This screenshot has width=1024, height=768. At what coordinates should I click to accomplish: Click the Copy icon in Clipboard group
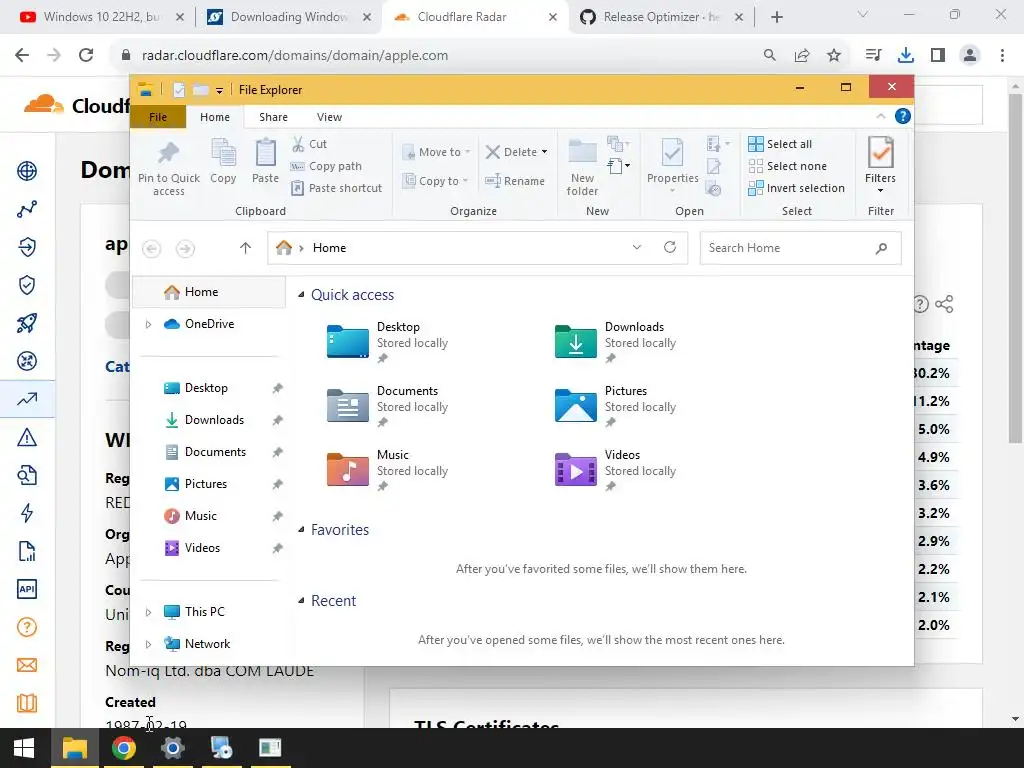(223, 161)
